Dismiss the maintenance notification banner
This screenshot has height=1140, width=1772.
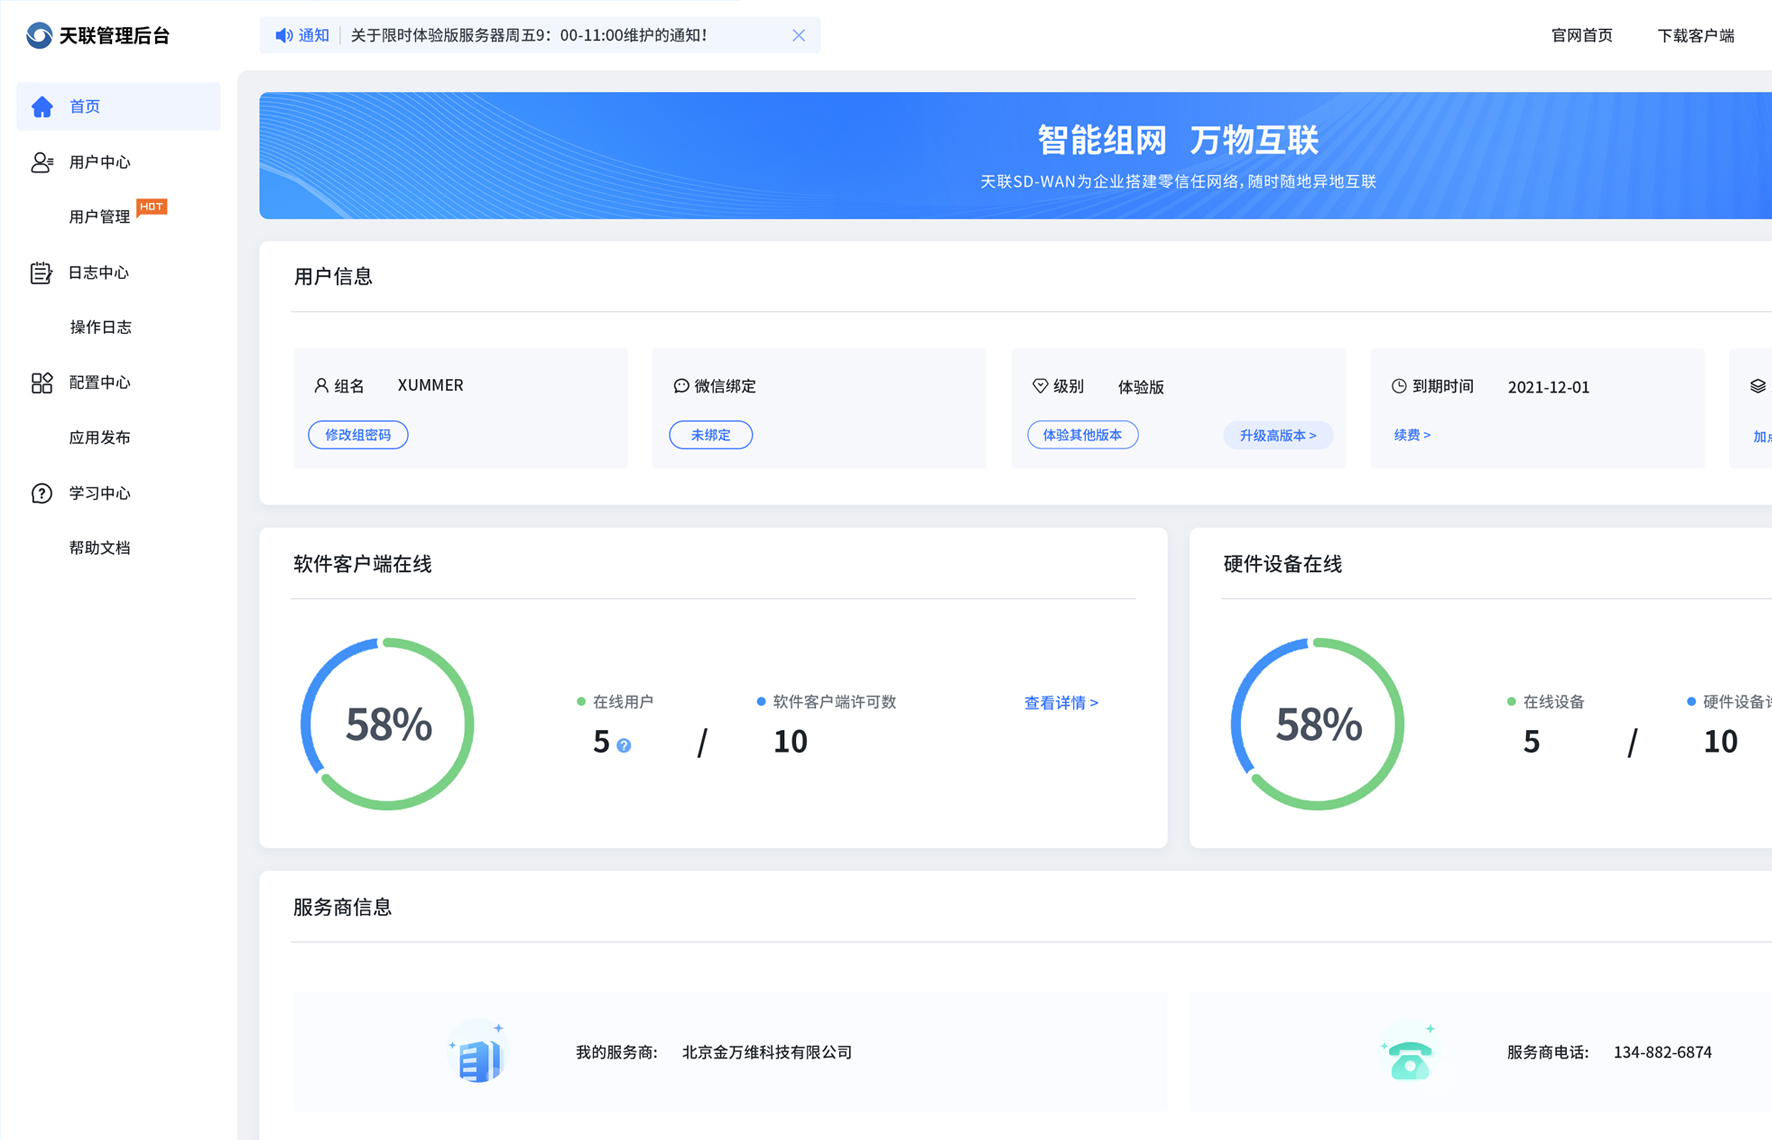click(798, 36)
